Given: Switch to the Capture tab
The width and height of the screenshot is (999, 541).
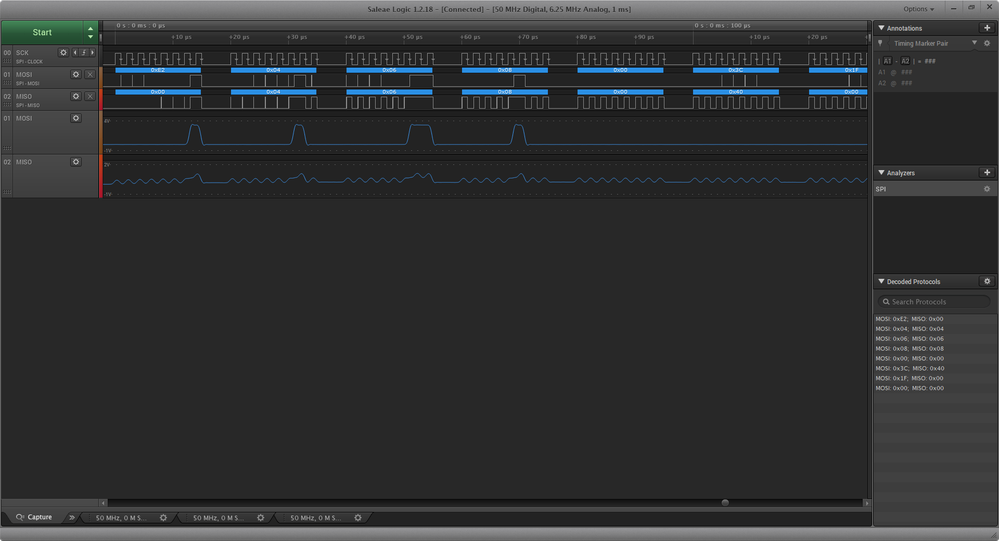Looking at the screenshot, I should click(x=34, y=517).
